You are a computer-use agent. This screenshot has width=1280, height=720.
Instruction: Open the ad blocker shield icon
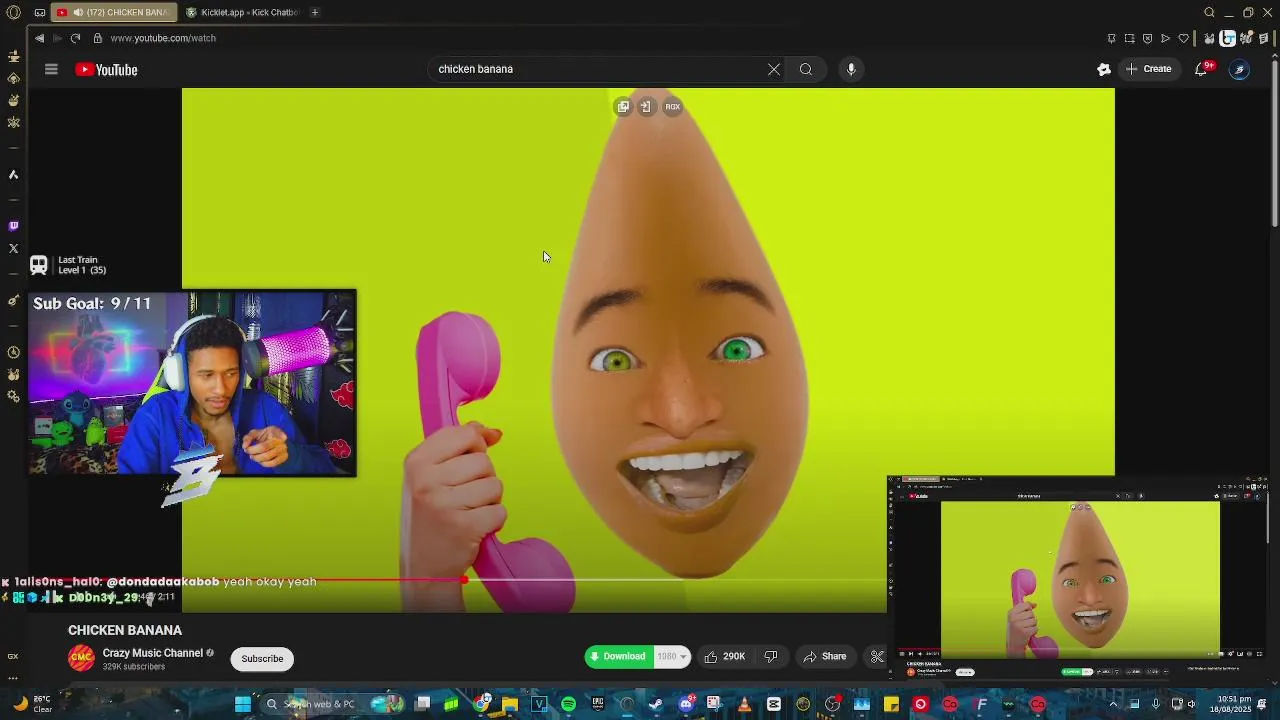pyautogui.click(x=1147, y=38)
